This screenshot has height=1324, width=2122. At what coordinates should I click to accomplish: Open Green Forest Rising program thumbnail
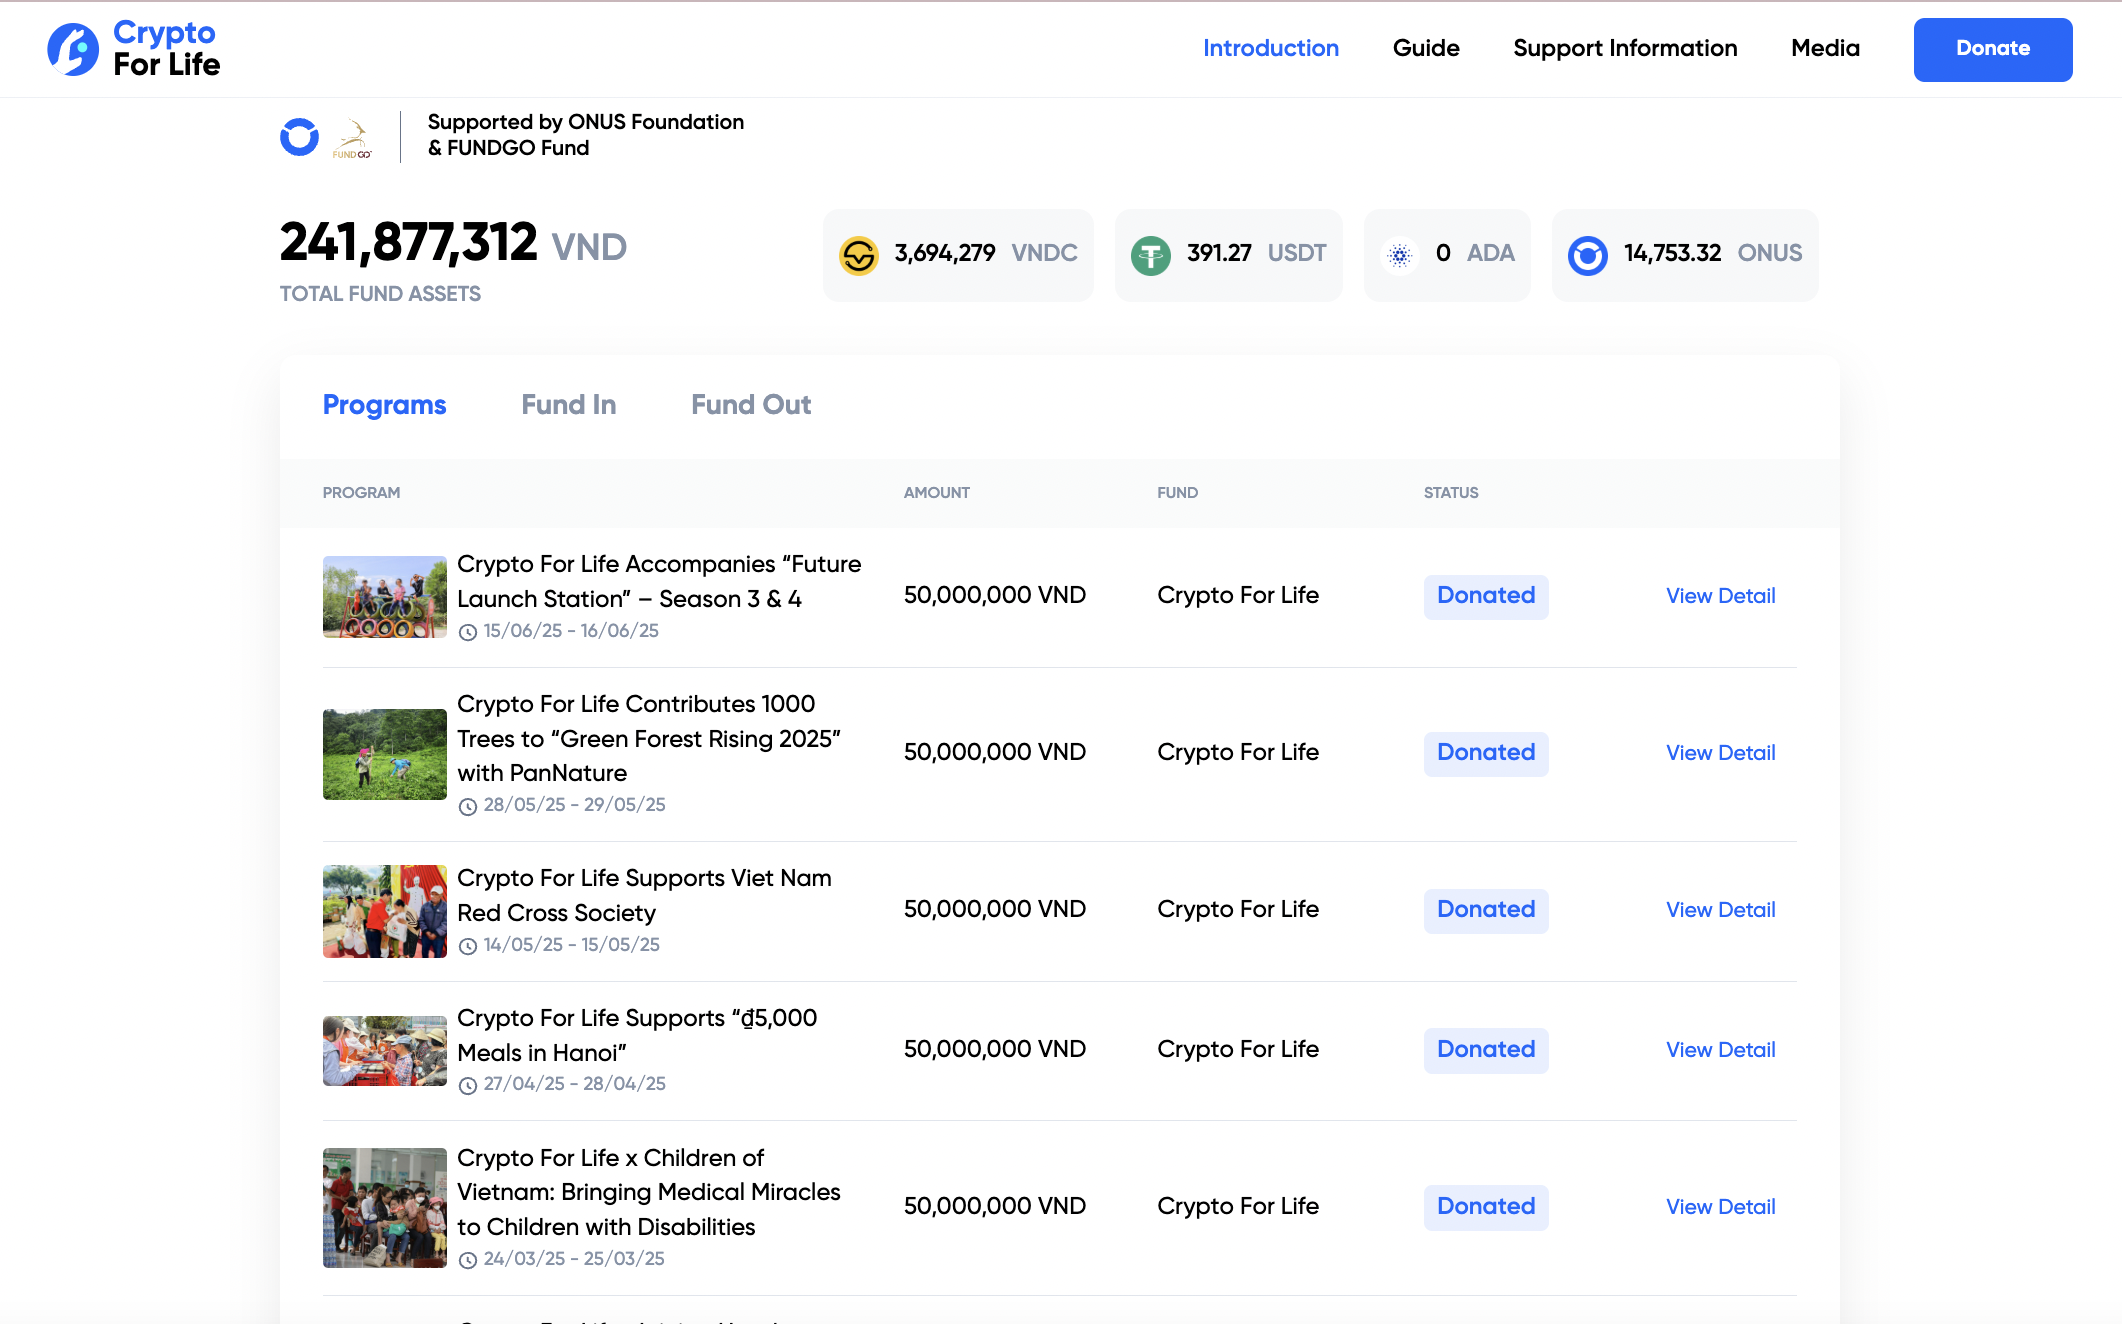tap(384, 754)
